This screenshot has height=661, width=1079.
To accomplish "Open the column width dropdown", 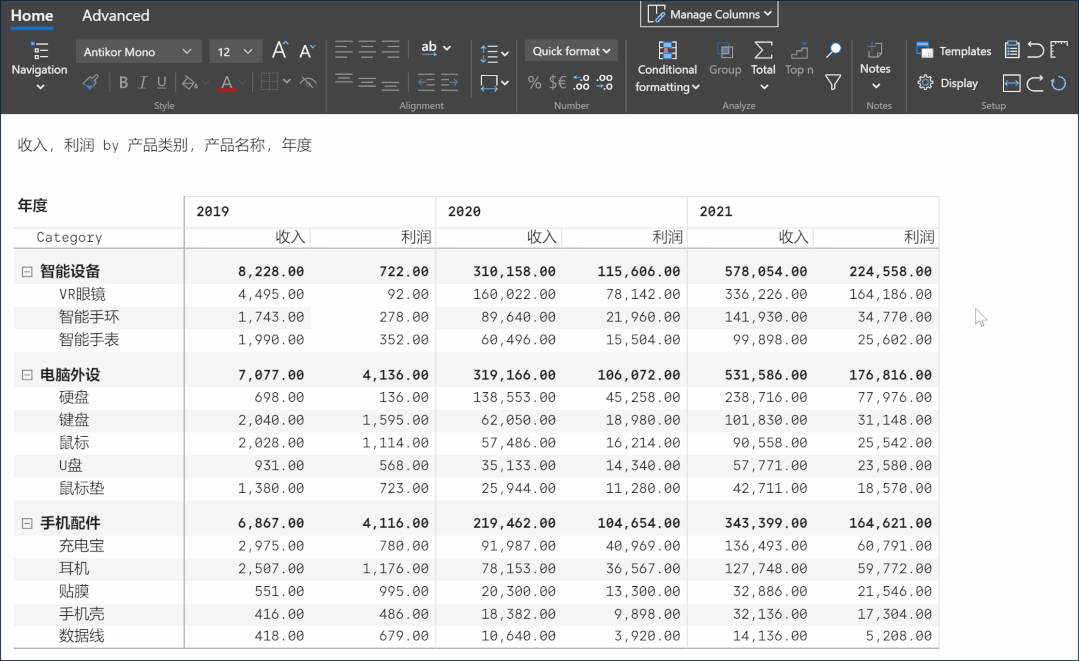I will pyautogui.click(x=494, y=83).
